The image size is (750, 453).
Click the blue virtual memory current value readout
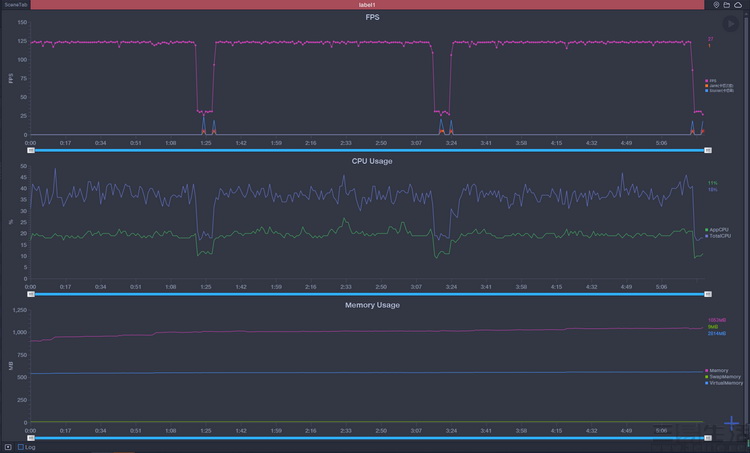coord(717,333)
